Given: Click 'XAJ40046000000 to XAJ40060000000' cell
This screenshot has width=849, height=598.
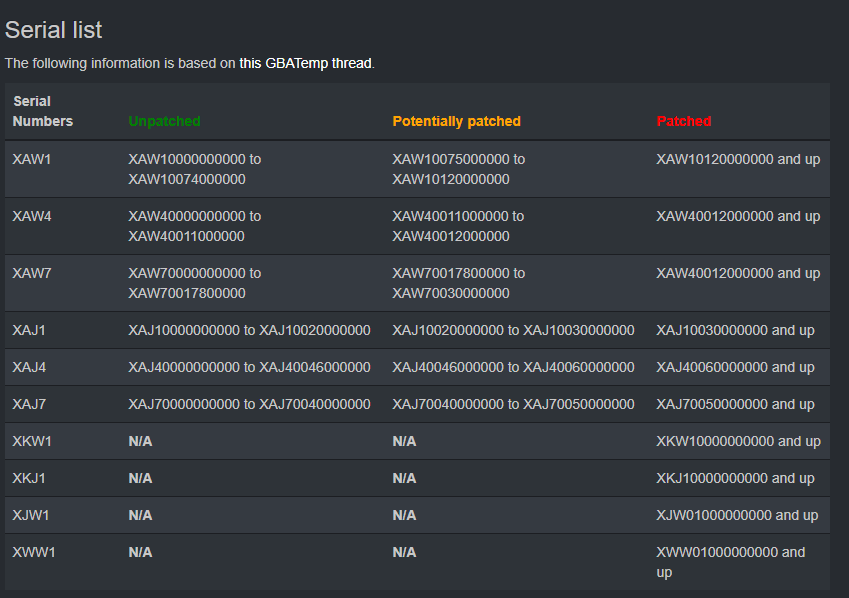Looking at the screenshot, I should tap(513, 367).
